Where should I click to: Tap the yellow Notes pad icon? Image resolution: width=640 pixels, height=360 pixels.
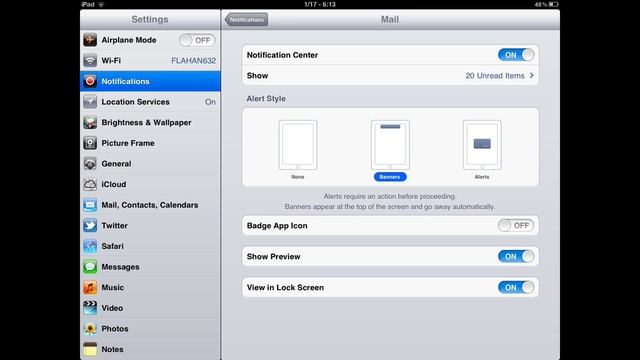(x=90, y=349)
